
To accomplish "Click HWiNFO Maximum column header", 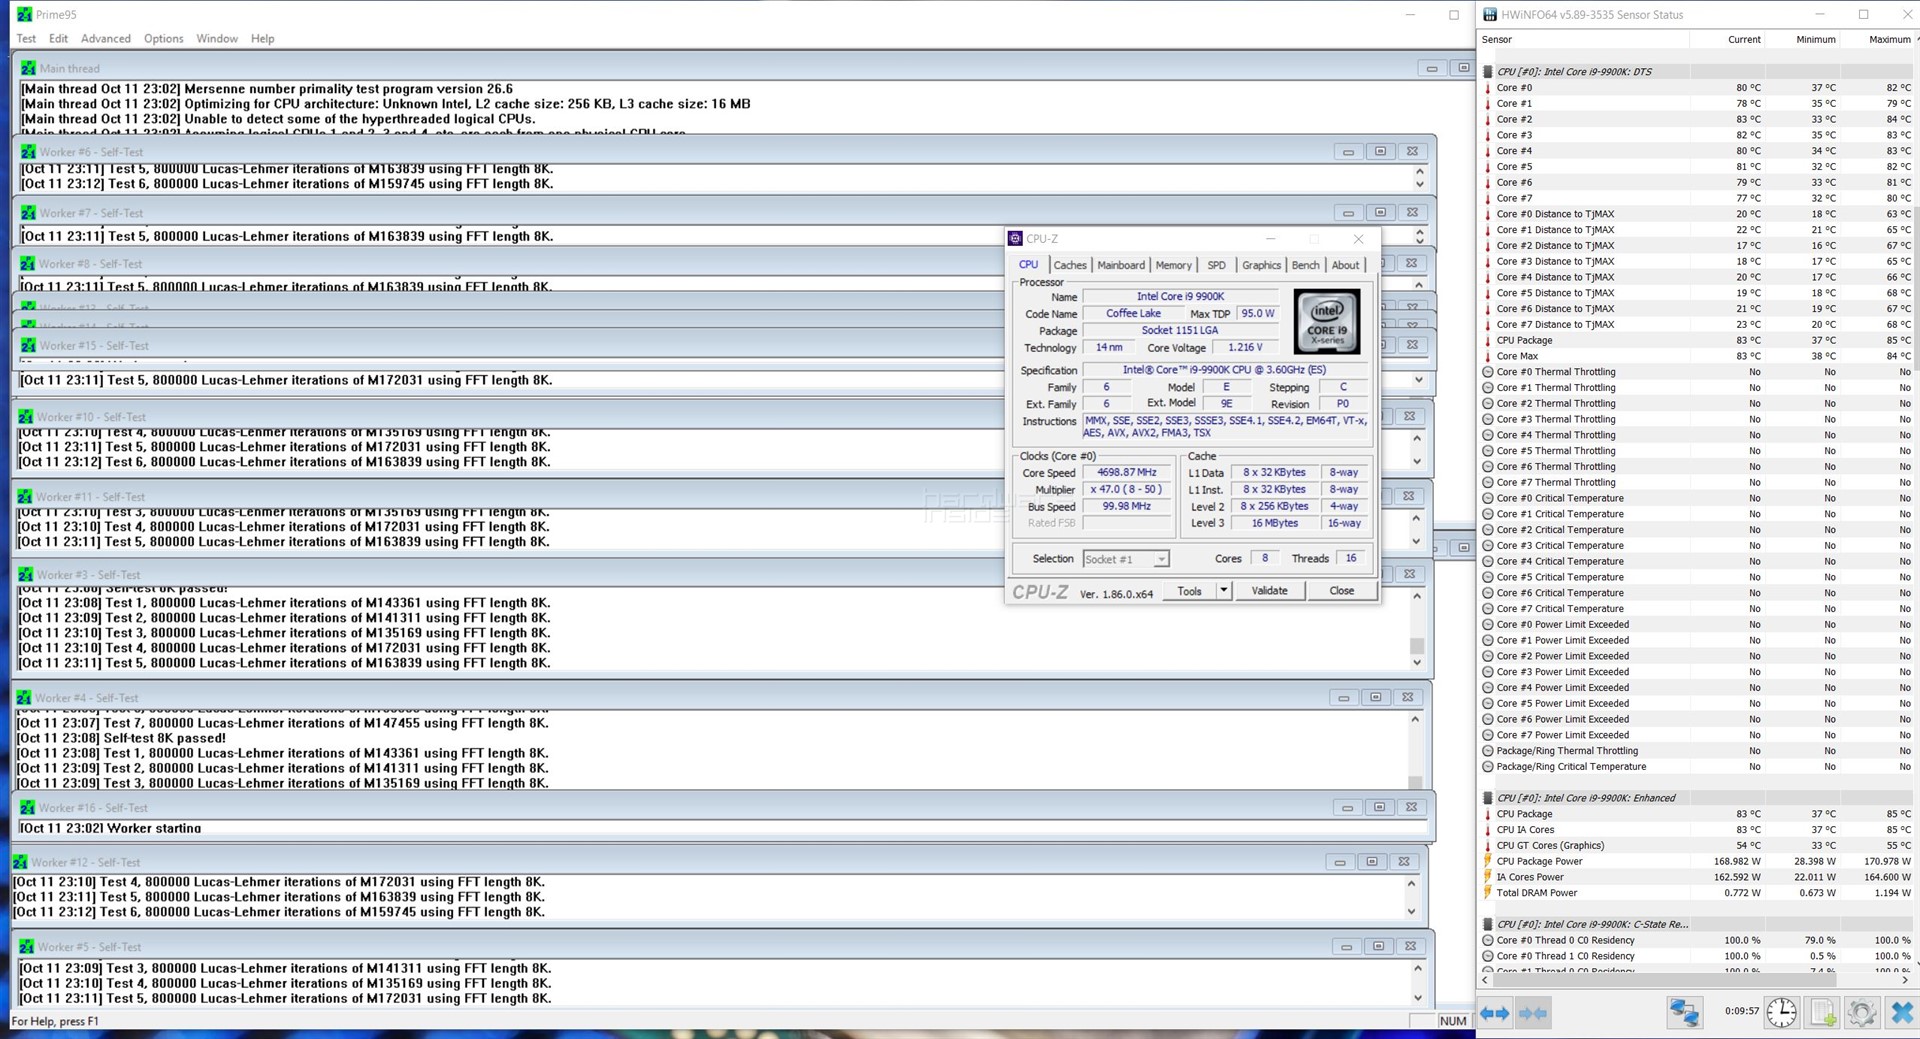I will click(x=1877, y=40).
